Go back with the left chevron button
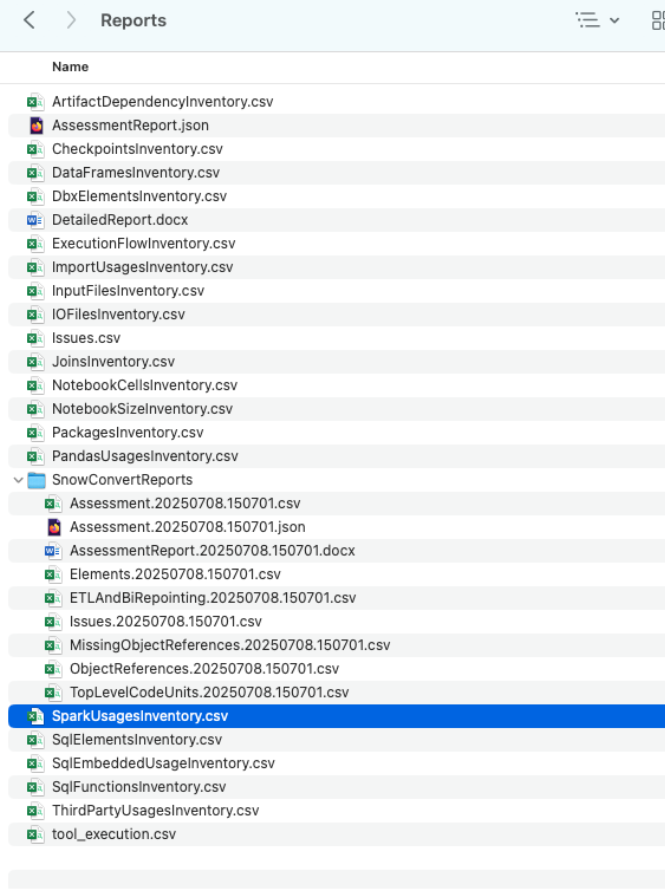The image size is (665, 890). pyautogui.click(x=30, y=20)
